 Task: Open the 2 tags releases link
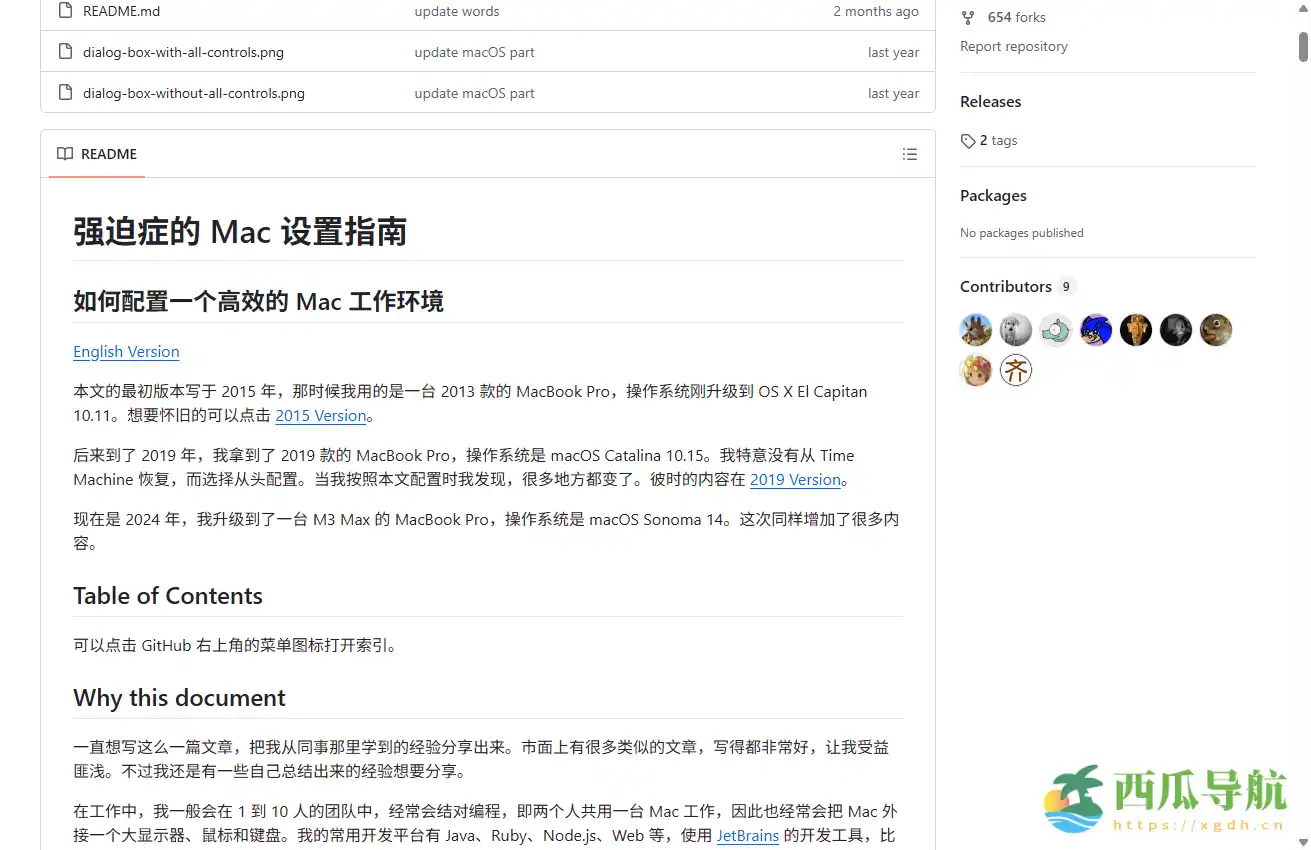998,141
